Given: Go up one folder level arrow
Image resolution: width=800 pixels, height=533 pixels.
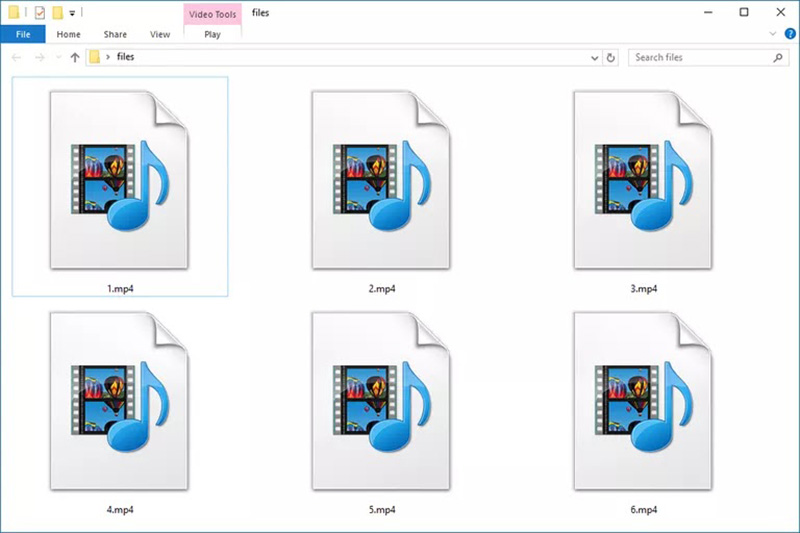Looking at the screenshot, I should tap(75, 57).
